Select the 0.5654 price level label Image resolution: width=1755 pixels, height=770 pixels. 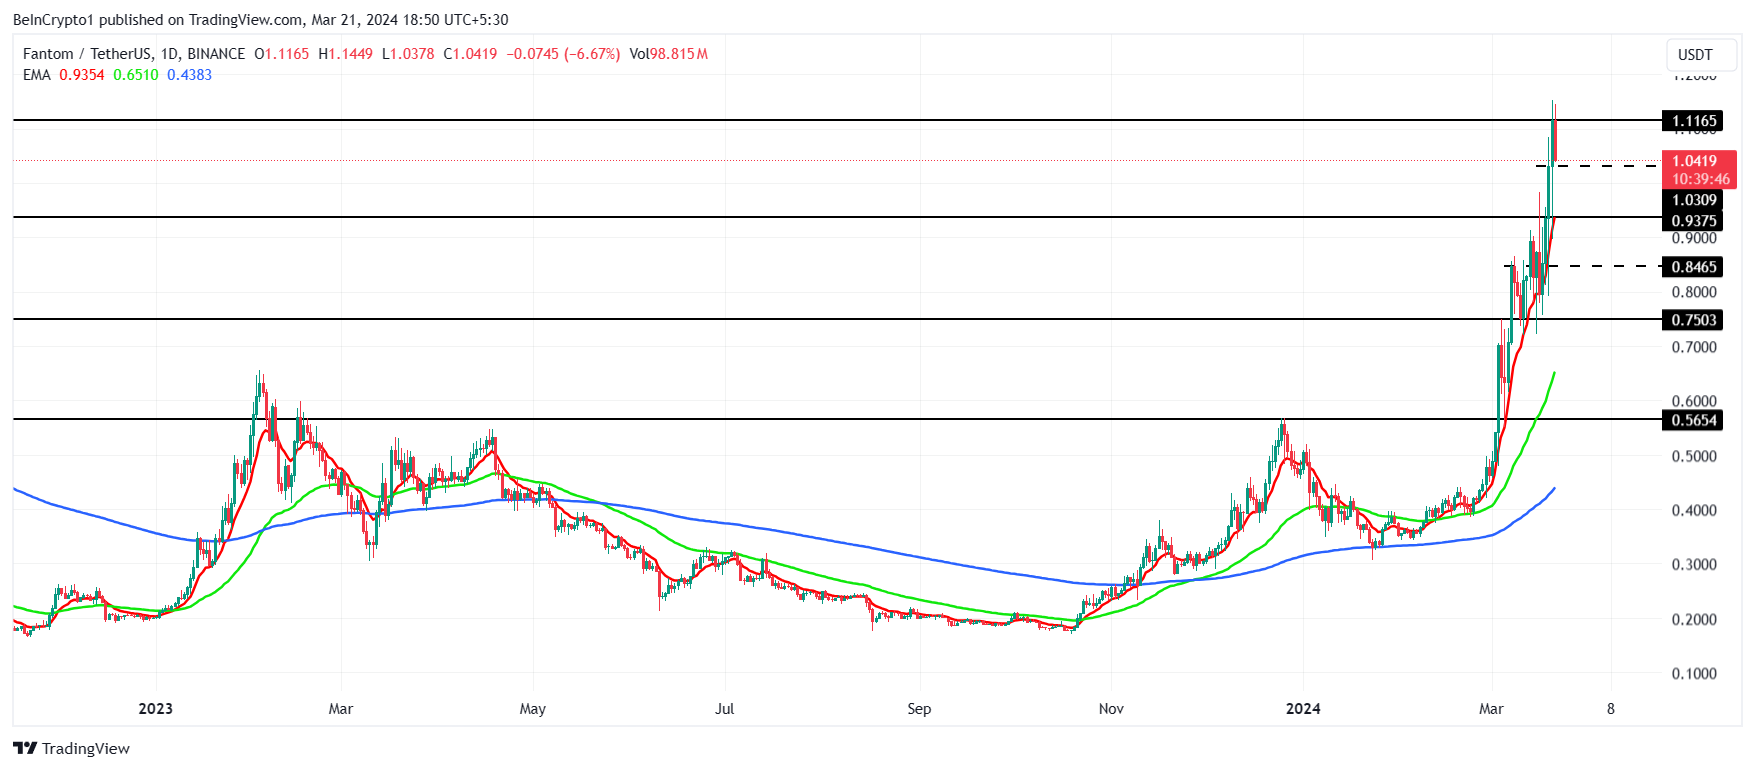(x=1692, y=420)
